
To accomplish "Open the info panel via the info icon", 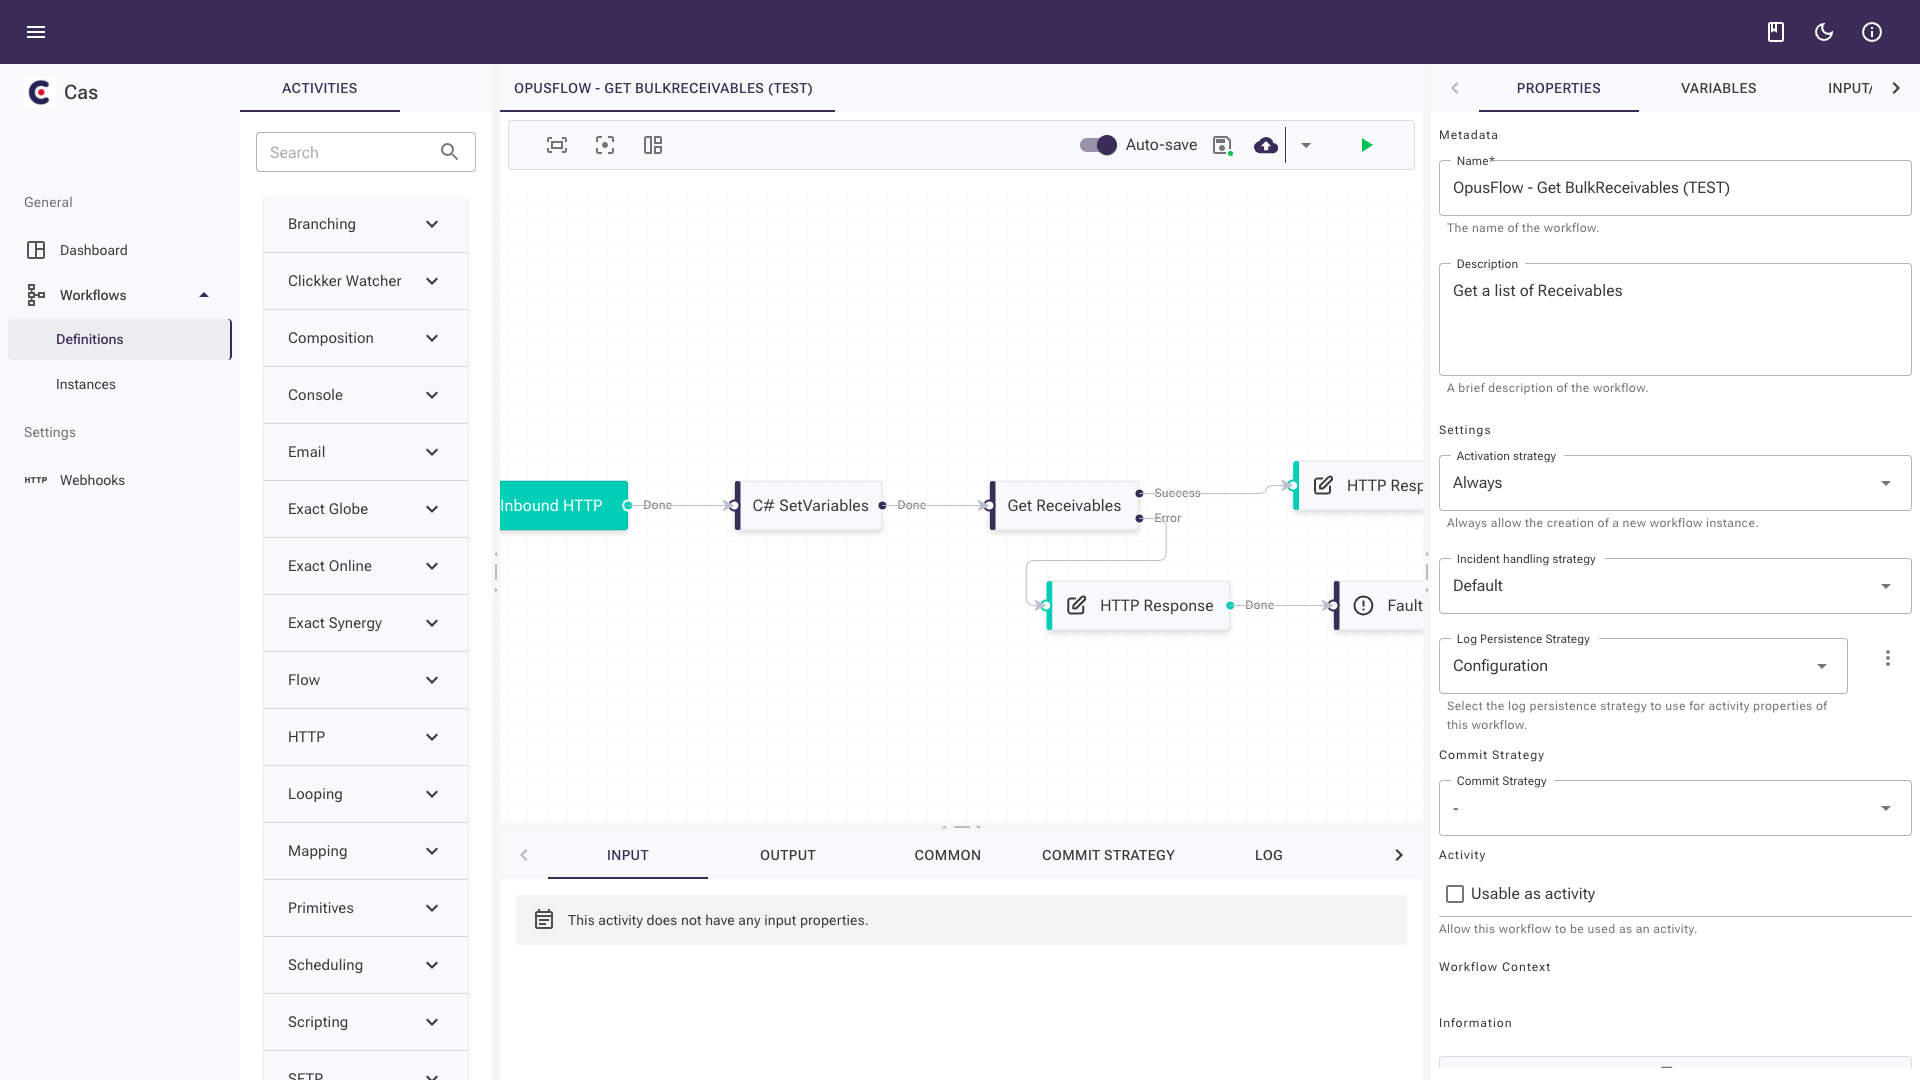I will 1872,32.
